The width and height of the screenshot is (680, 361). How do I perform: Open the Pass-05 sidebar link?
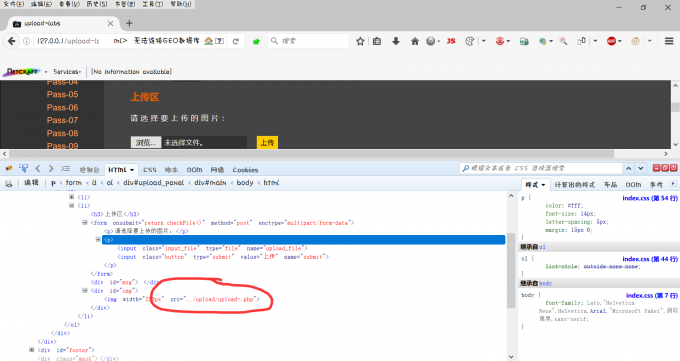[x=62, y=95]
